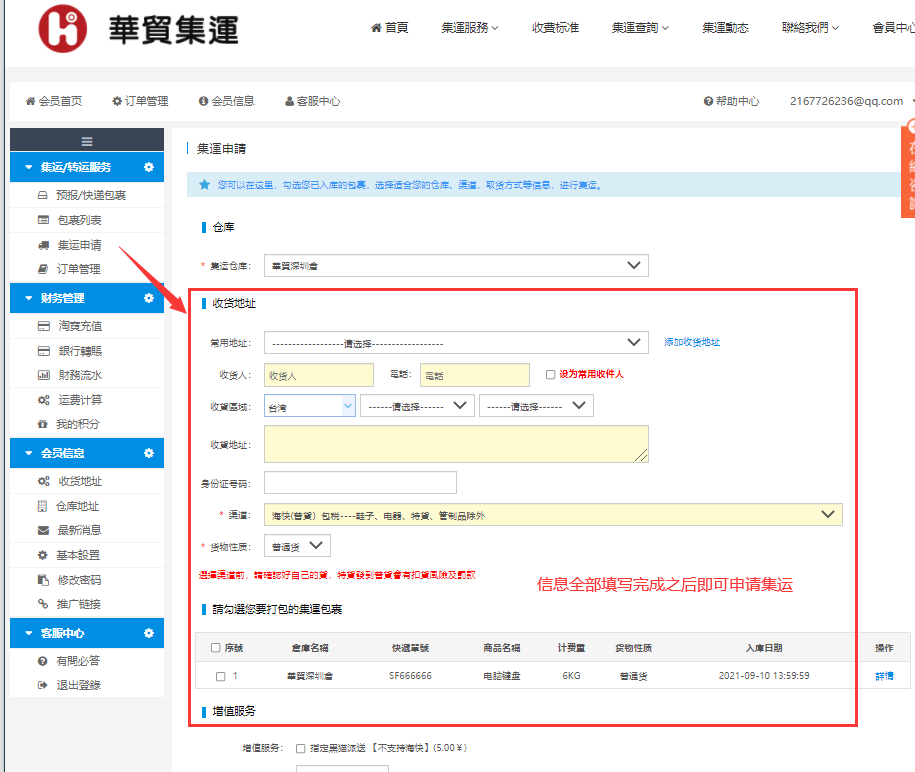The width and height of the screenshot is (915, 772).
Task: Click the hamburger menu icon atop sidebar
Action: click(x=87, y=141)
